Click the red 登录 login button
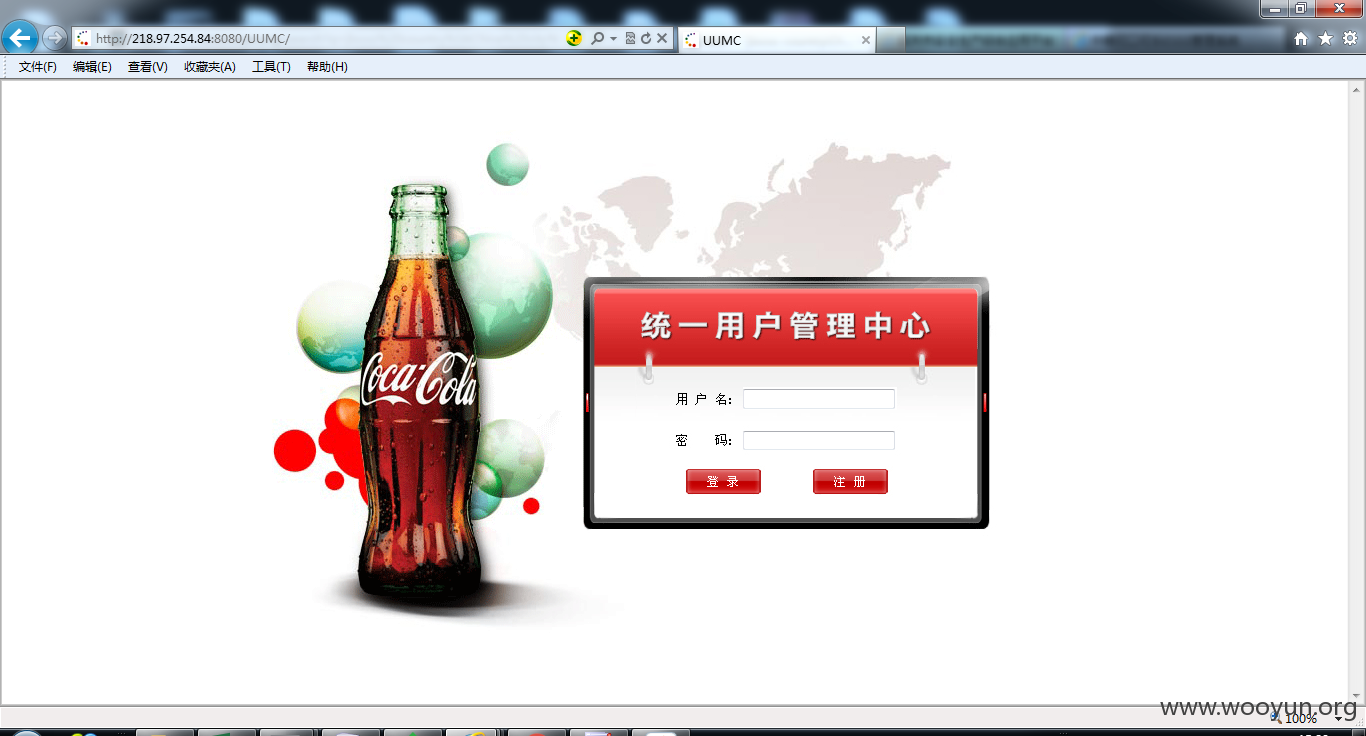 (723, 482)
